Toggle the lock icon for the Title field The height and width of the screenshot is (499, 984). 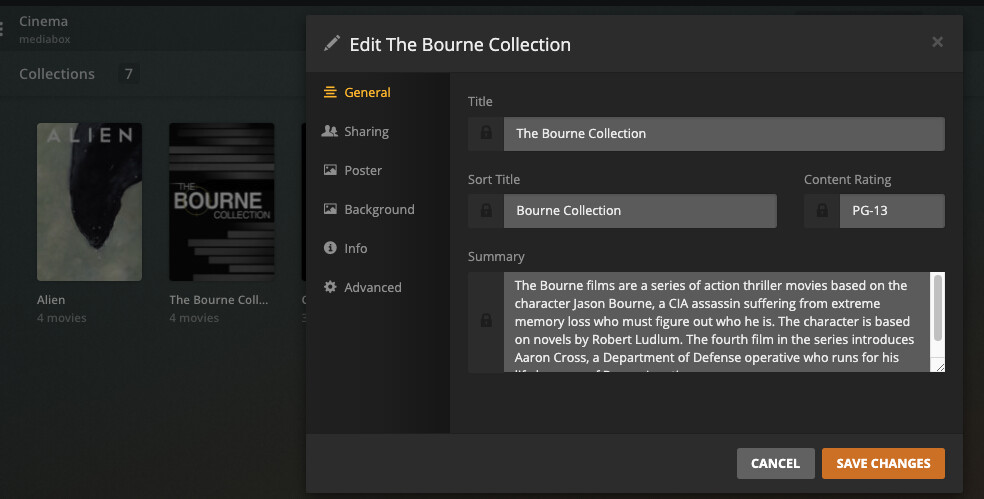pyautogui.click(x=486, y=133)
